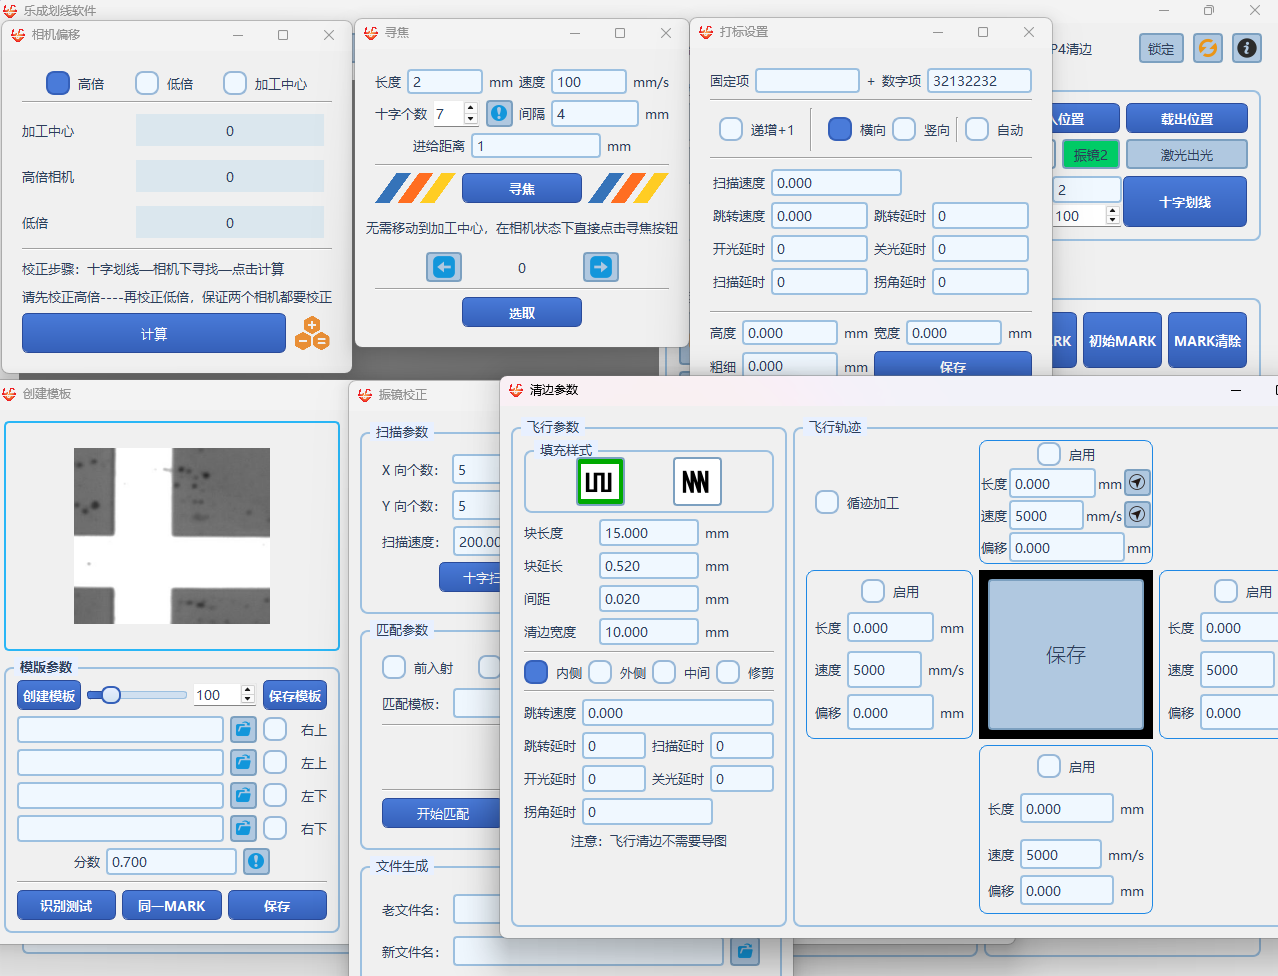The image size is (1278, 976).
Task: Select the square-wave fill pattern icon
Action: click(600, 482)
